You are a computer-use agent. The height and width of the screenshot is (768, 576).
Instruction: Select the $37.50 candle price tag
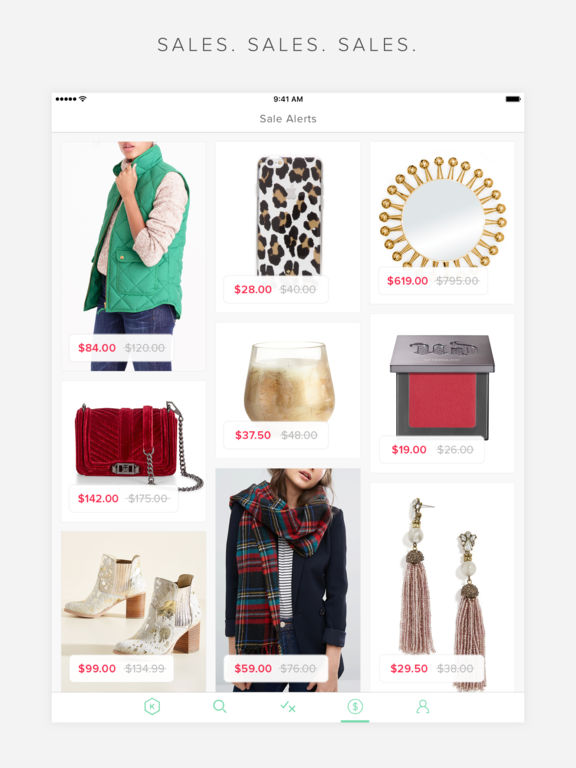(253, 435)
